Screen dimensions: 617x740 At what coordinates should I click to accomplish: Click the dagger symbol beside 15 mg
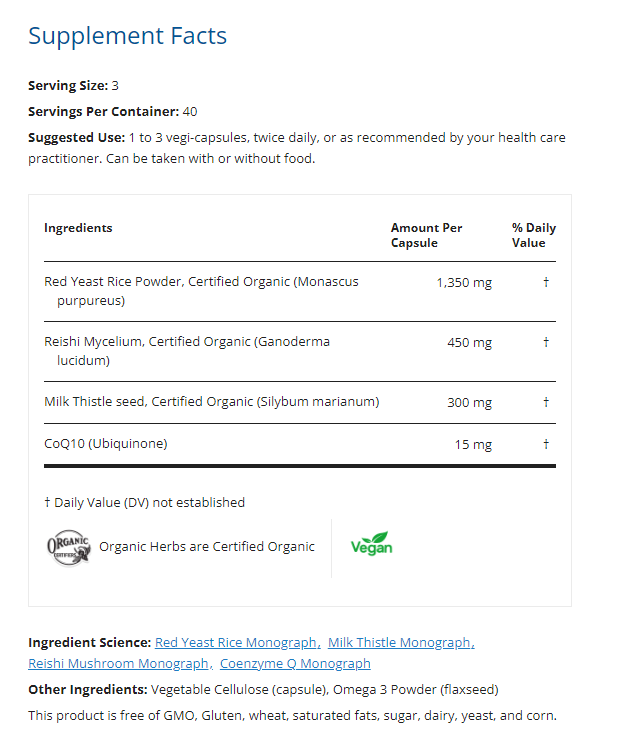(x=546, y=444)
